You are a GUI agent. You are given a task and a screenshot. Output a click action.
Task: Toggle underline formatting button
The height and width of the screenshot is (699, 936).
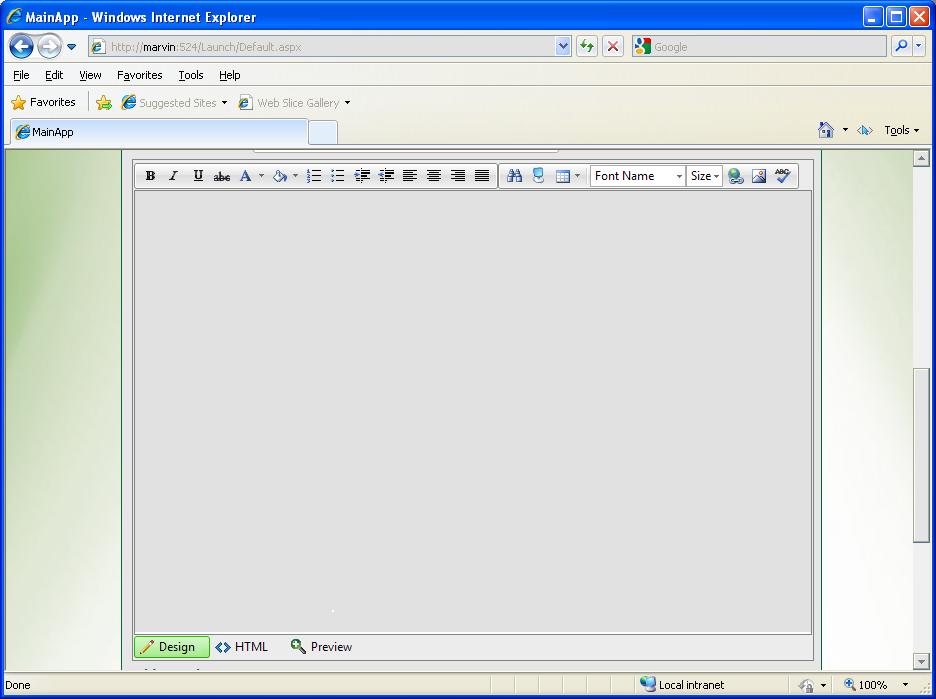tap(198, 175)
